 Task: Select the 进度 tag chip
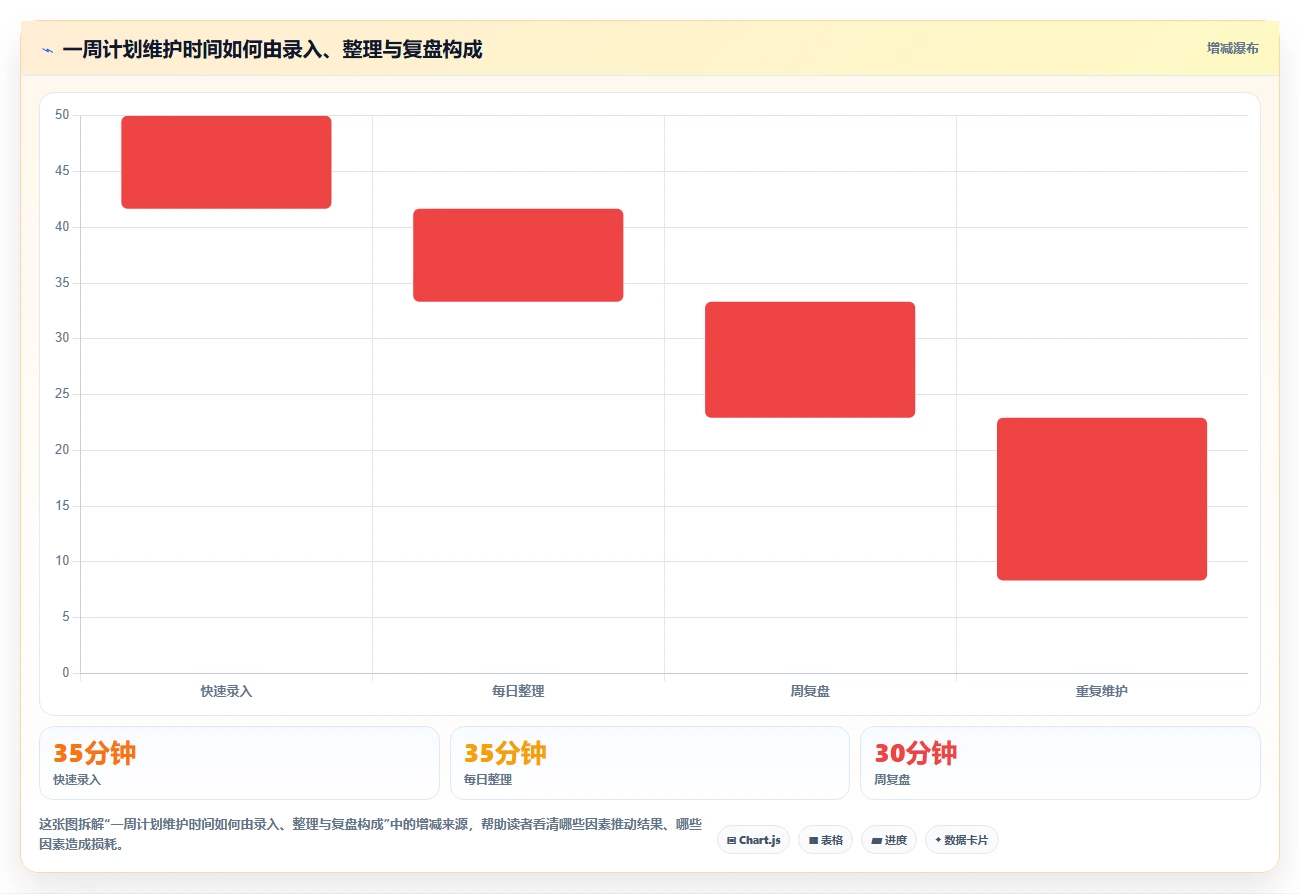pyautogui.click(x=888, y=840)
